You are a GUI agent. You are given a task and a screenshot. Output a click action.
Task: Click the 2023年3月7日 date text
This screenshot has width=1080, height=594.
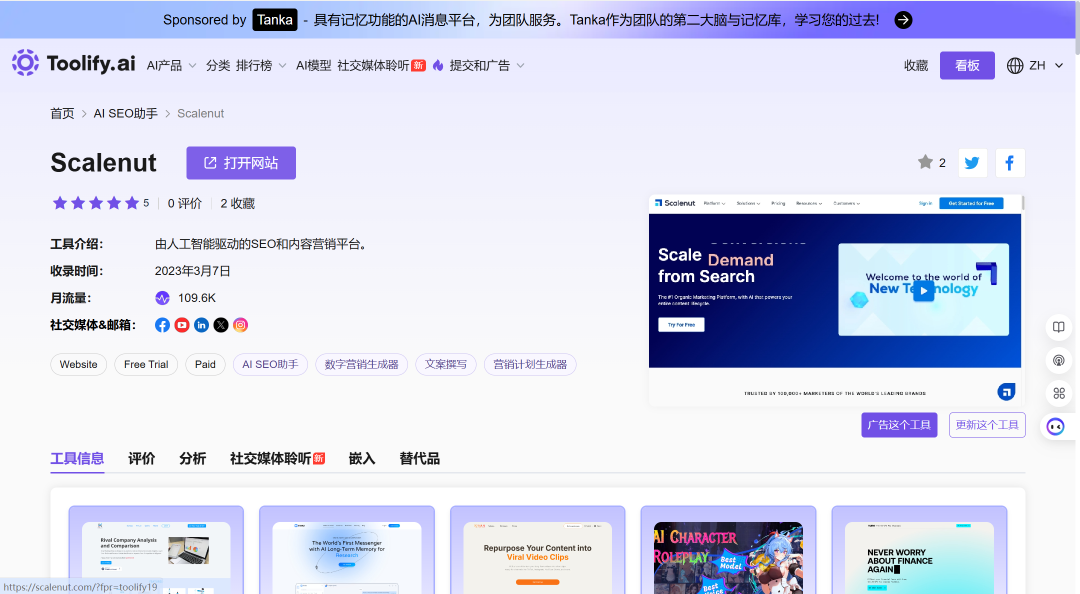pos(192,271)
